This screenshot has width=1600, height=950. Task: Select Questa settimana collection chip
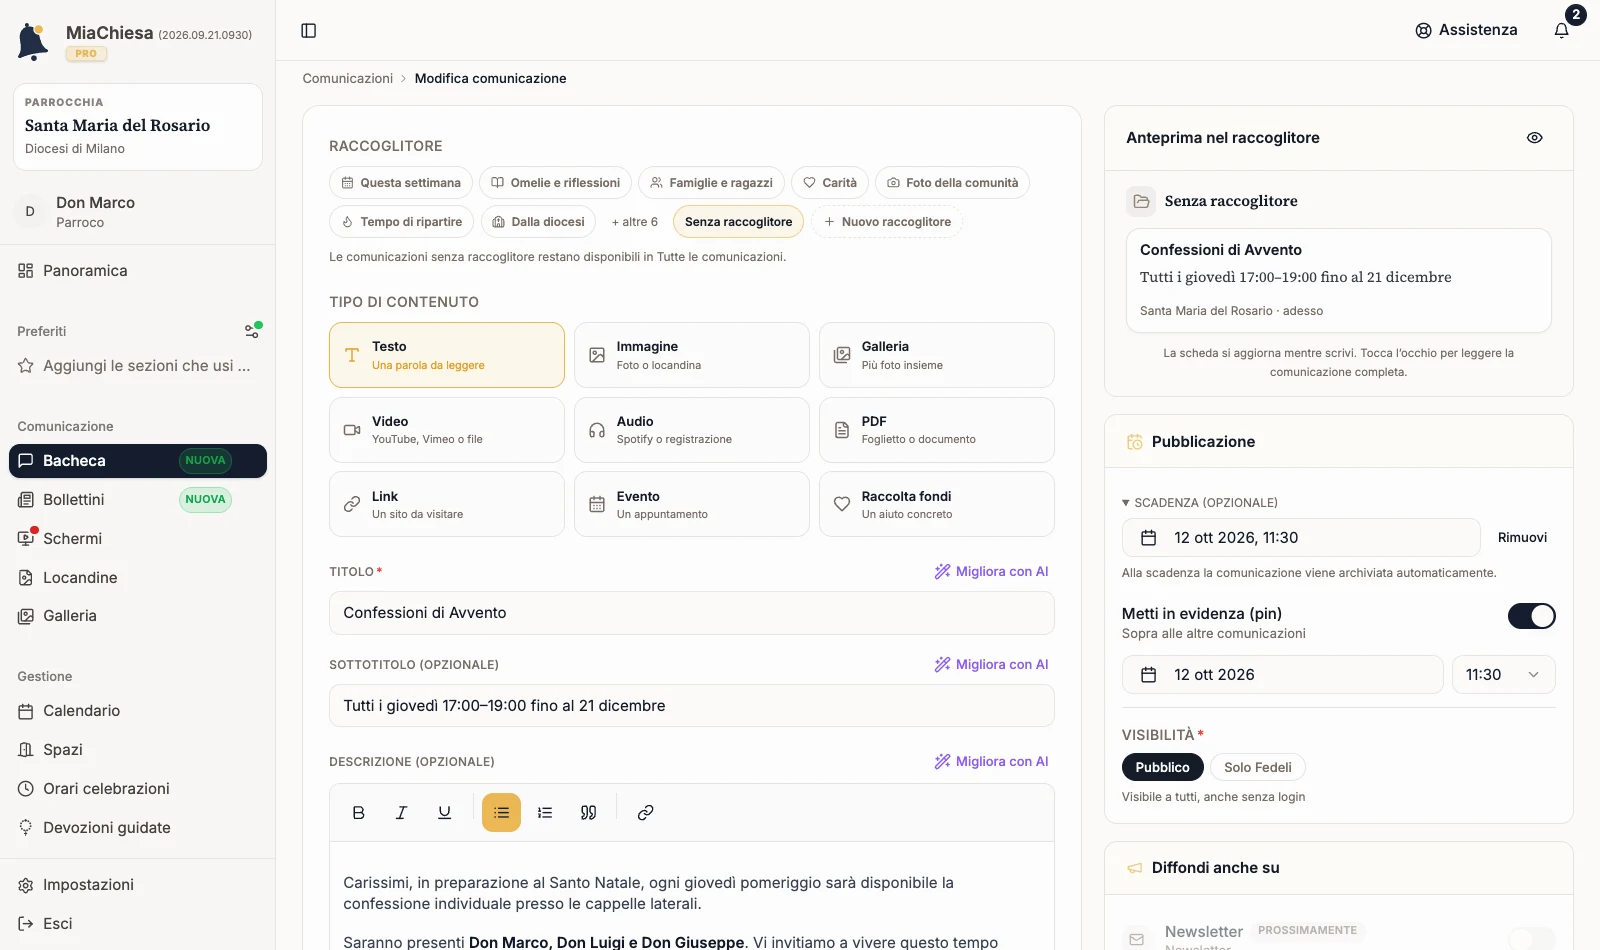pos(401,183)
